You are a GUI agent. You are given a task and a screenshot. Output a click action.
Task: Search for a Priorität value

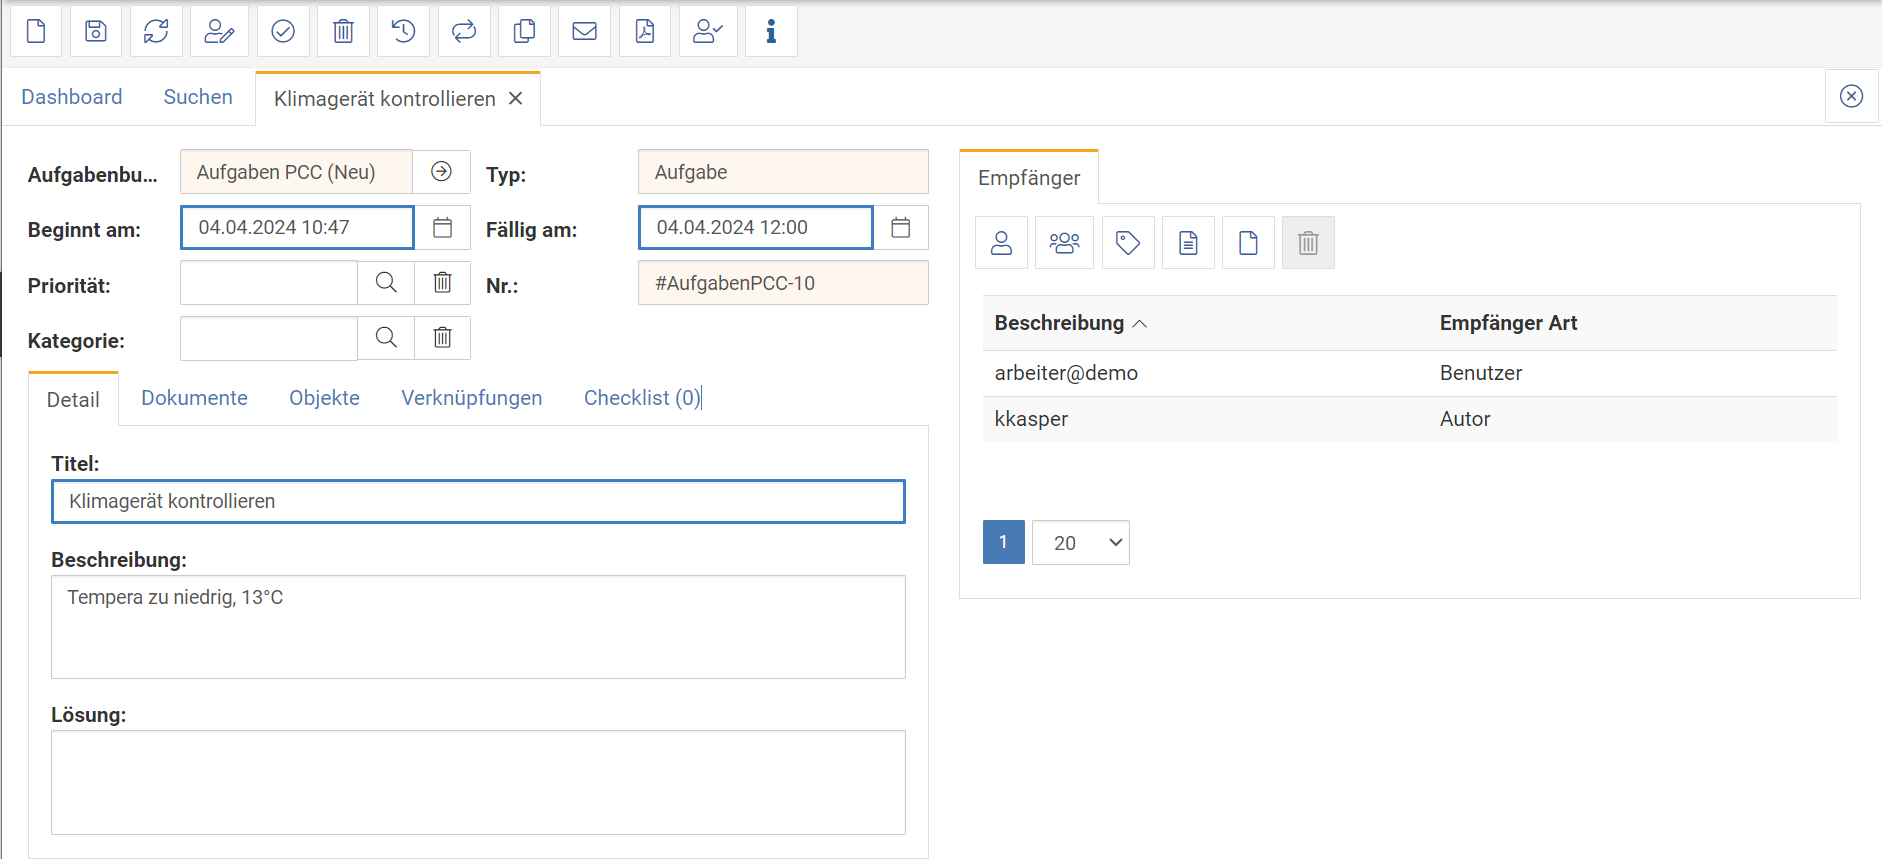(386, 283)
